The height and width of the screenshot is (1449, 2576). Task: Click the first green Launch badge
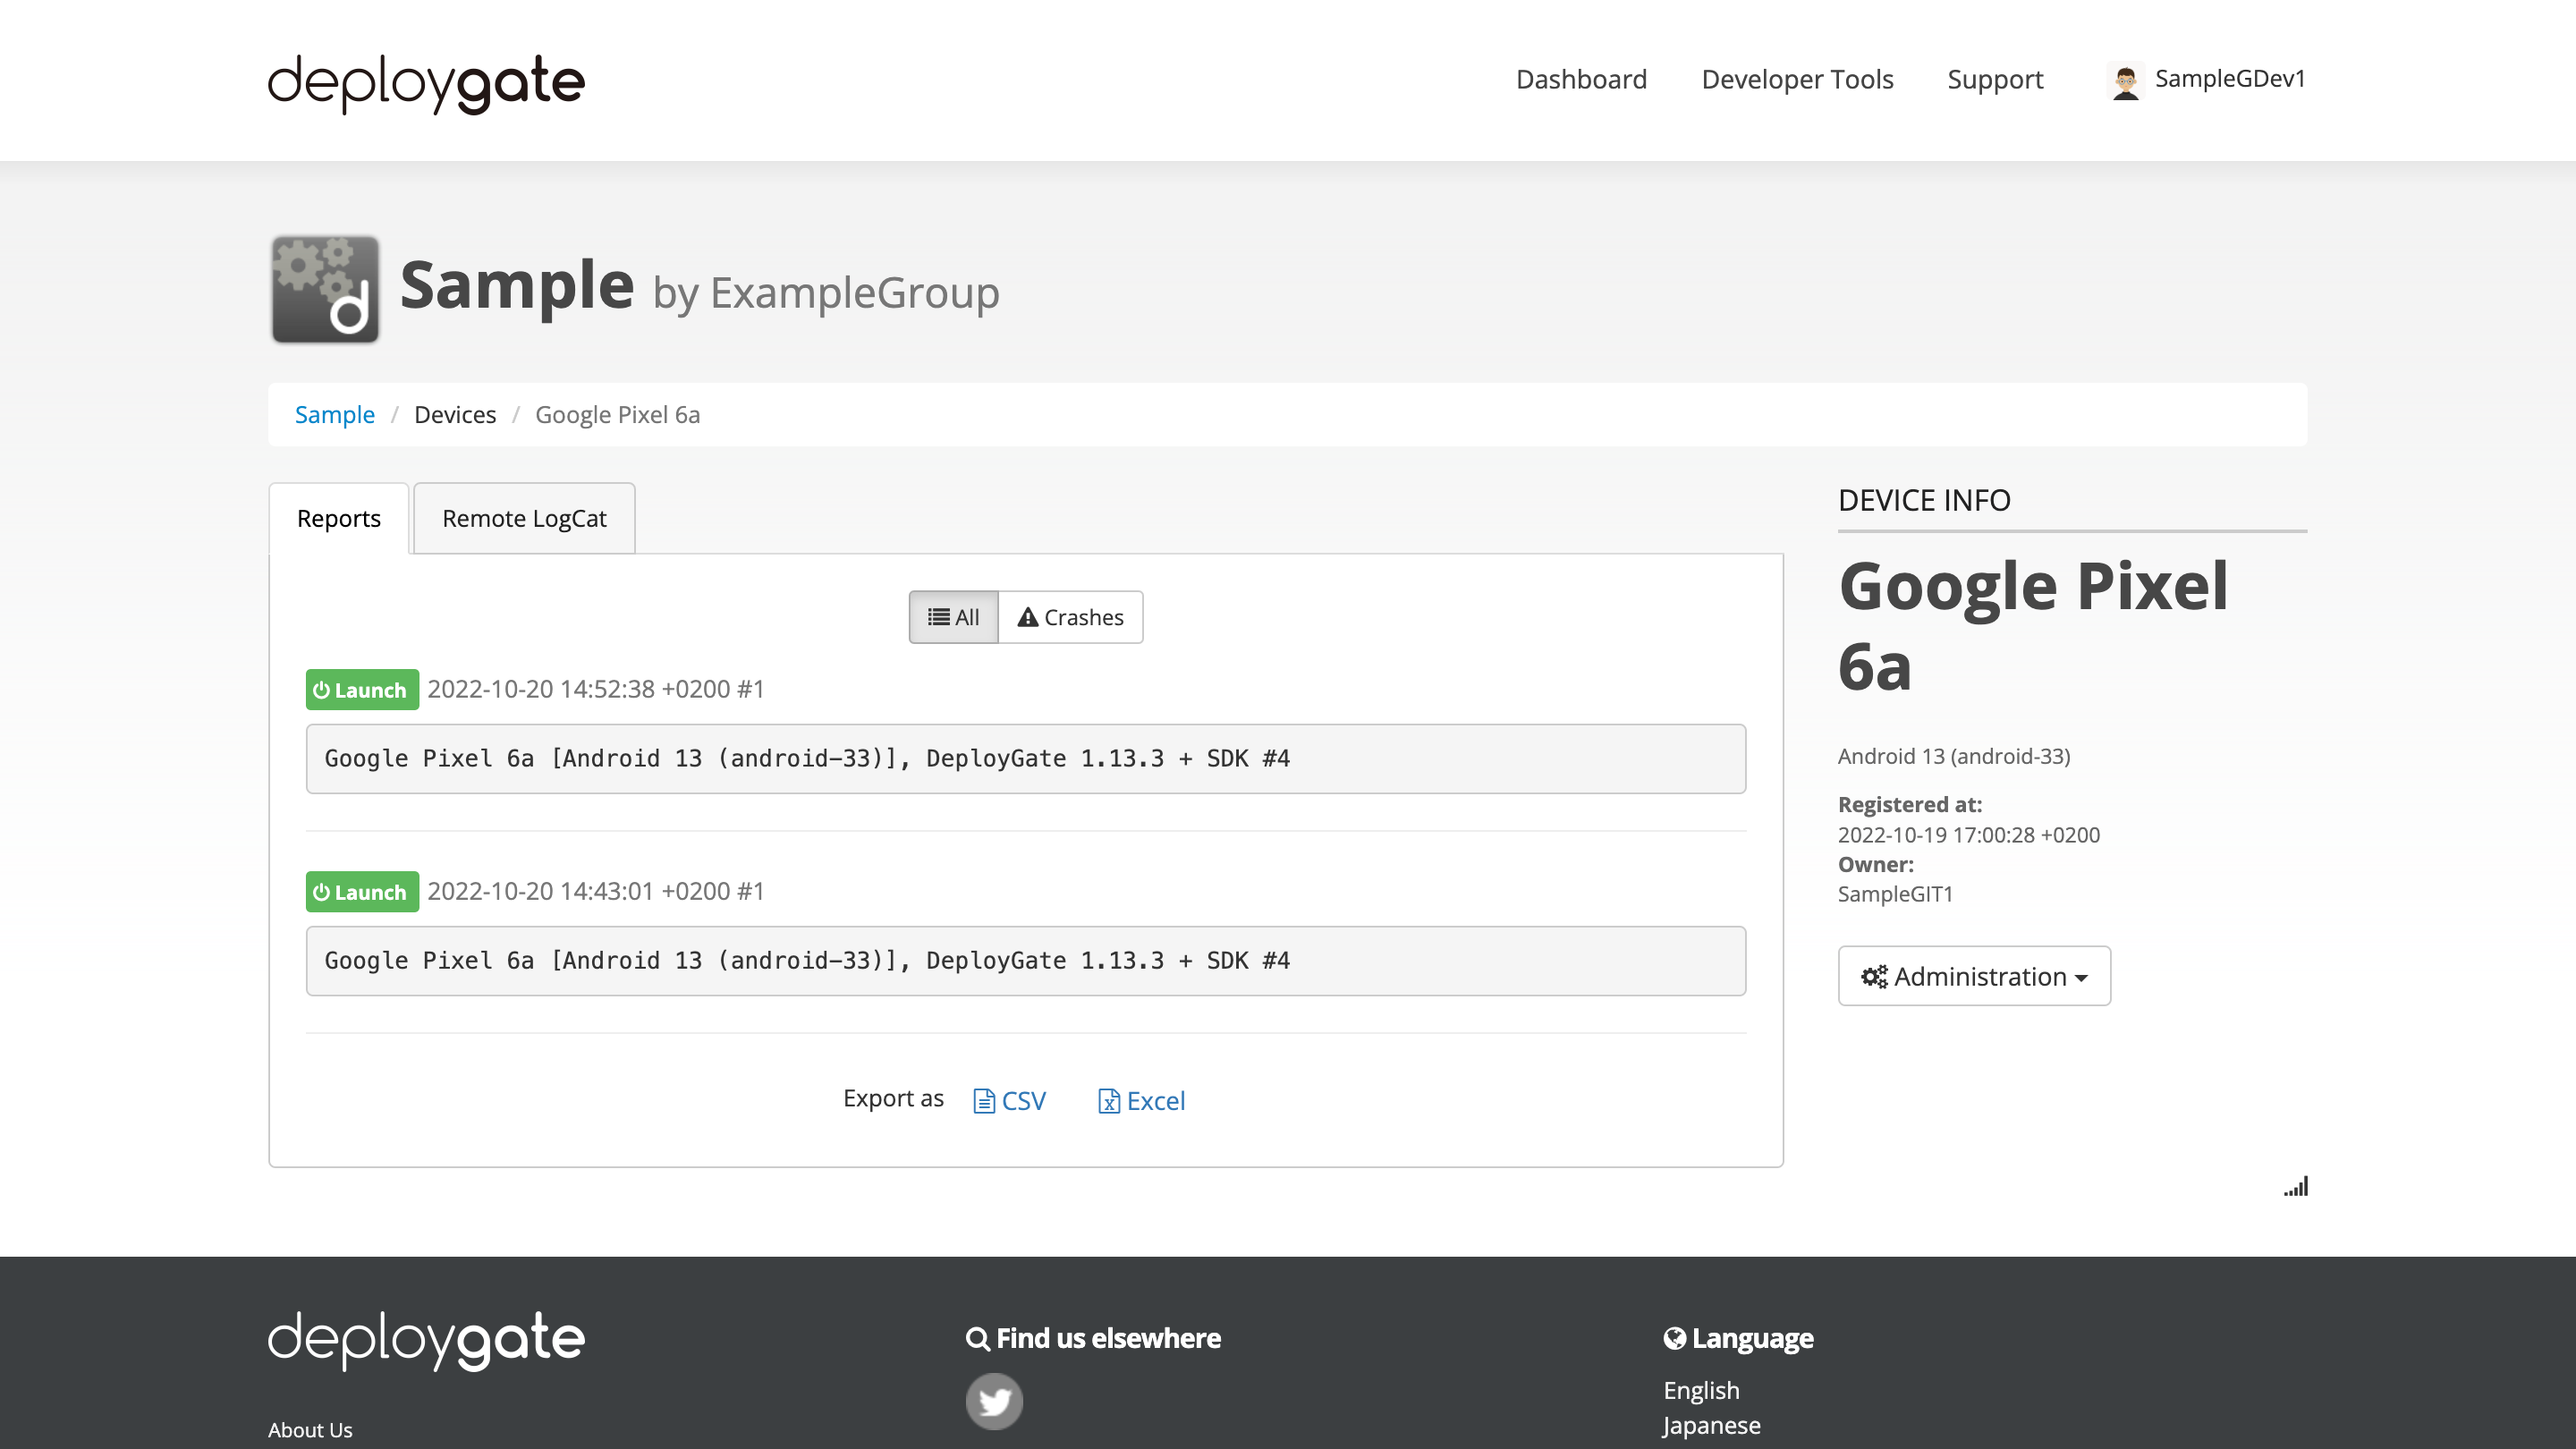(x=361, y=690)
